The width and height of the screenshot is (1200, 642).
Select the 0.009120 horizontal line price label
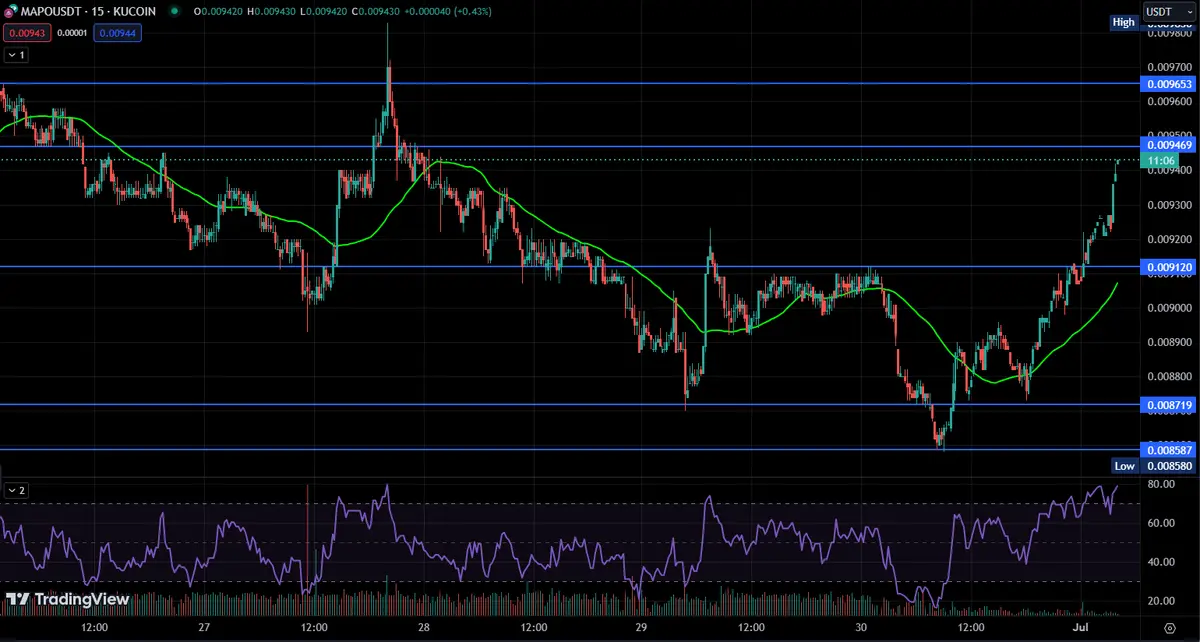click(1166, 267)
